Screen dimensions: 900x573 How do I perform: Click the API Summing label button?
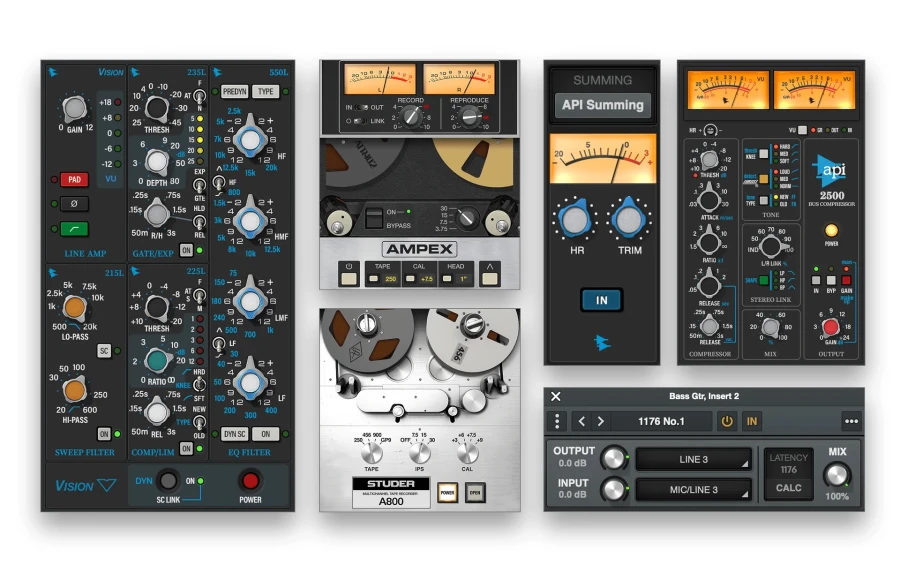[603, 105]
